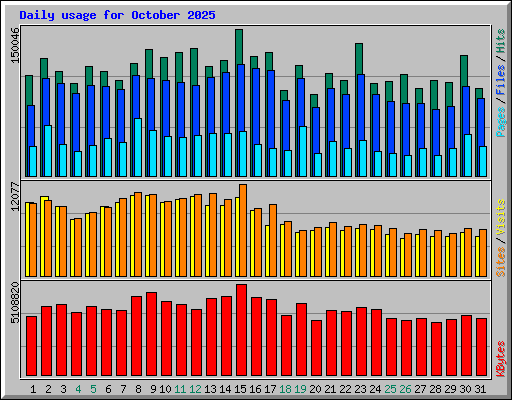This screenshot has height=400, width=512.
Task: Click the KBytes legend label
Action: 501,359
